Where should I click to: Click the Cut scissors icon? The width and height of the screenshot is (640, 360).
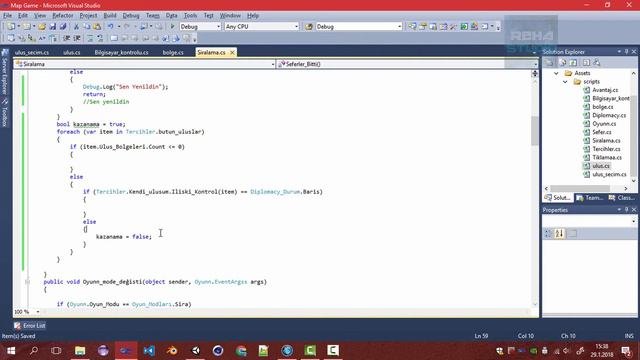pos(76,27)
